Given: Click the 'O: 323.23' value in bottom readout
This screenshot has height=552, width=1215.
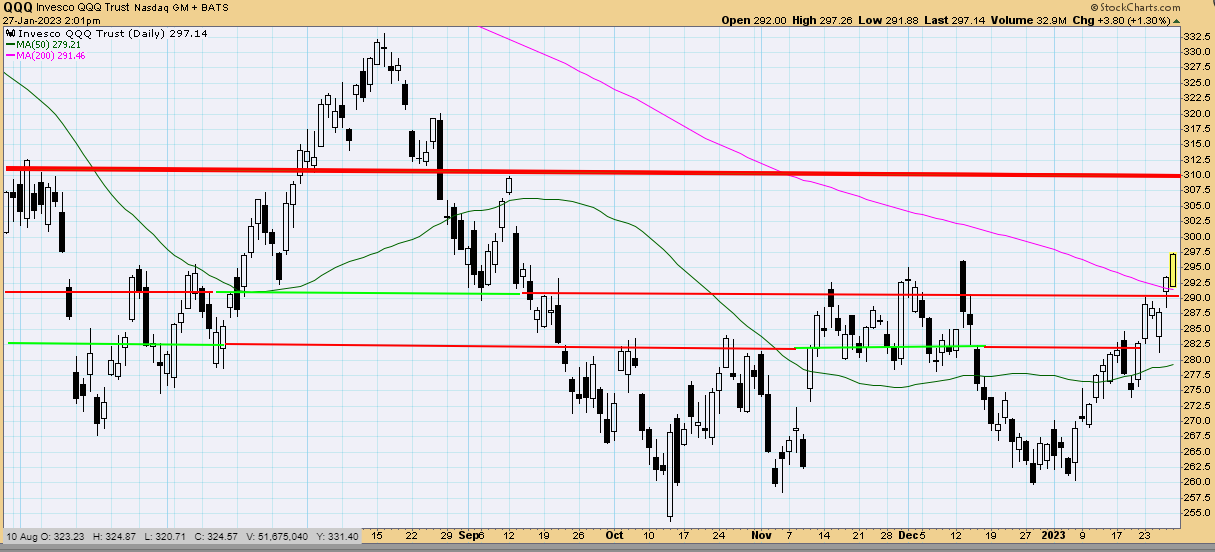Looking at the screenshot, I should [x=62, y=537].
